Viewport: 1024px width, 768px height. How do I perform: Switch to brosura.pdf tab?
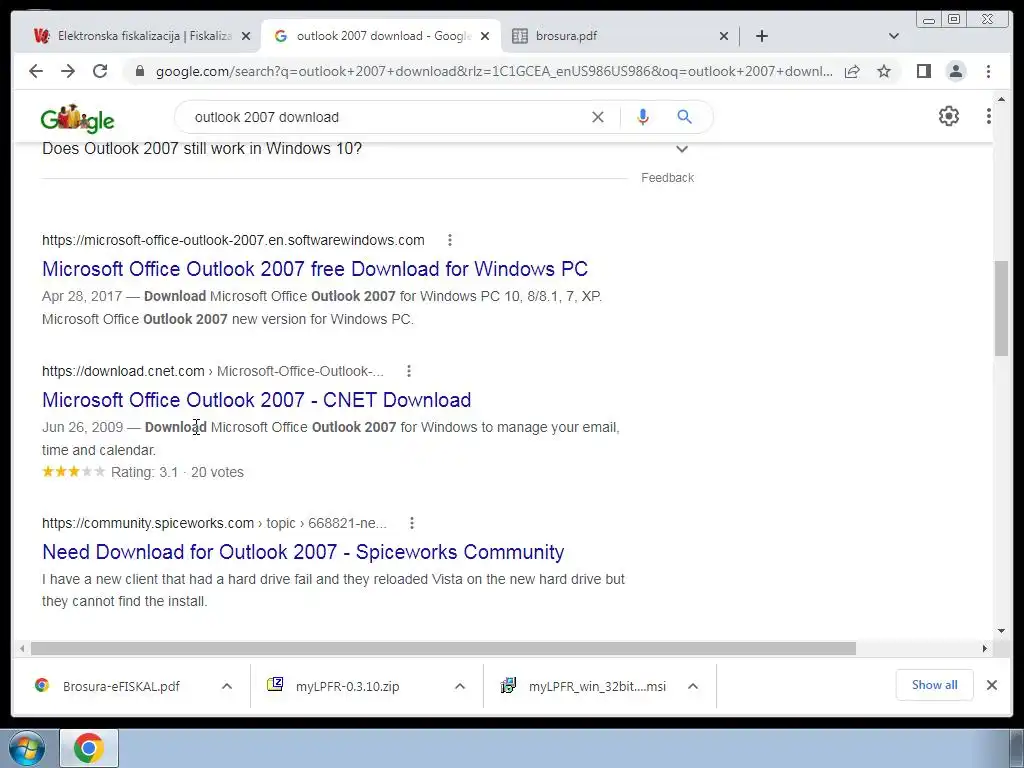point(620,36)
